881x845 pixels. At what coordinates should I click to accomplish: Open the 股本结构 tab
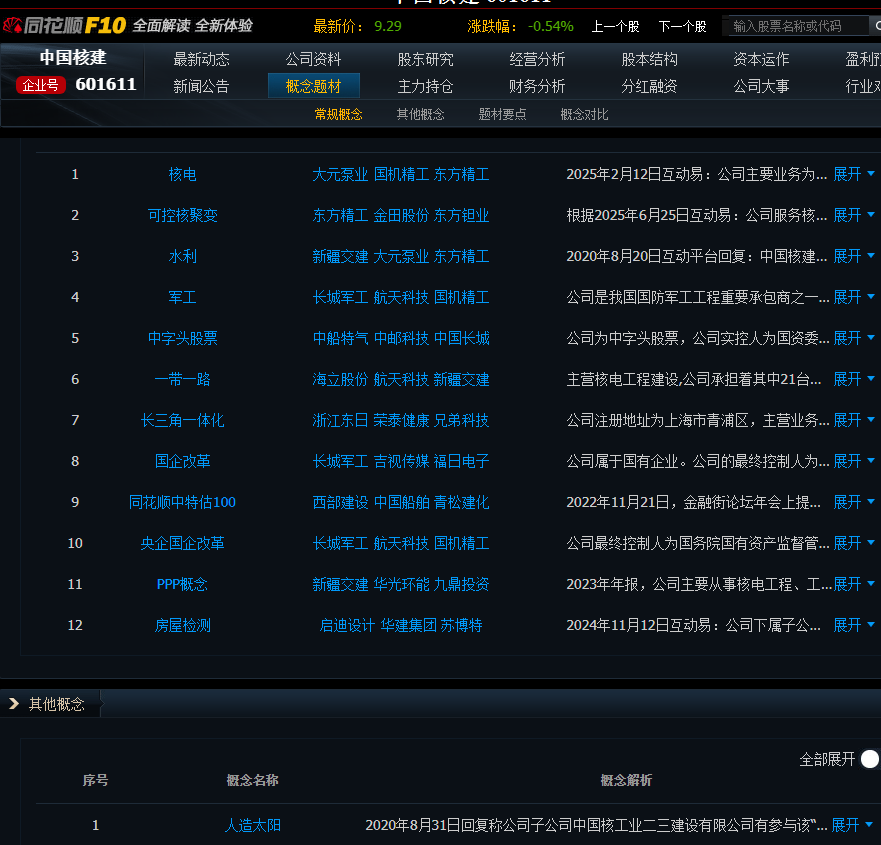(649, 59)
